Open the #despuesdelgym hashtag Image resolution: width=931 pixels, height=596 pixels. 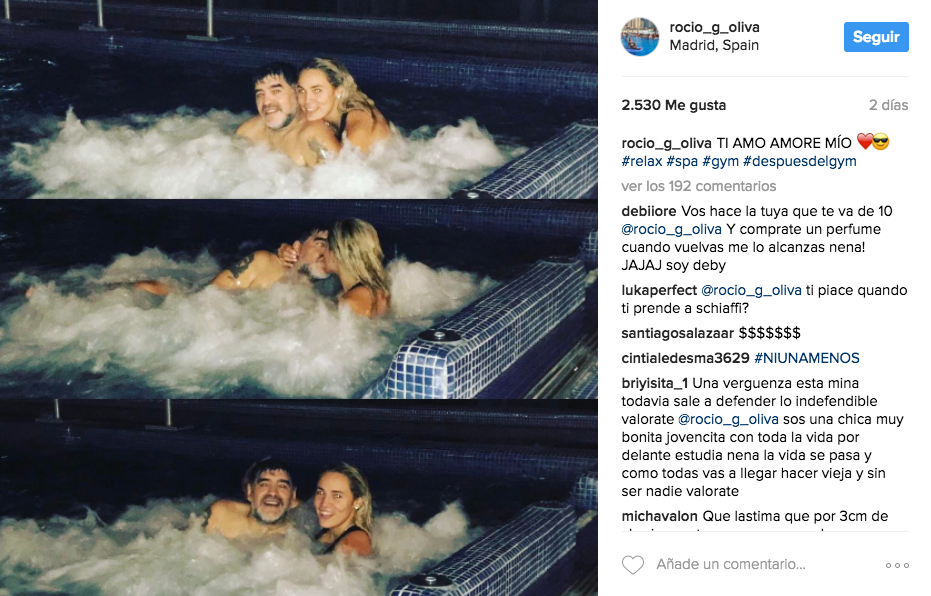(x=799, y=161)
